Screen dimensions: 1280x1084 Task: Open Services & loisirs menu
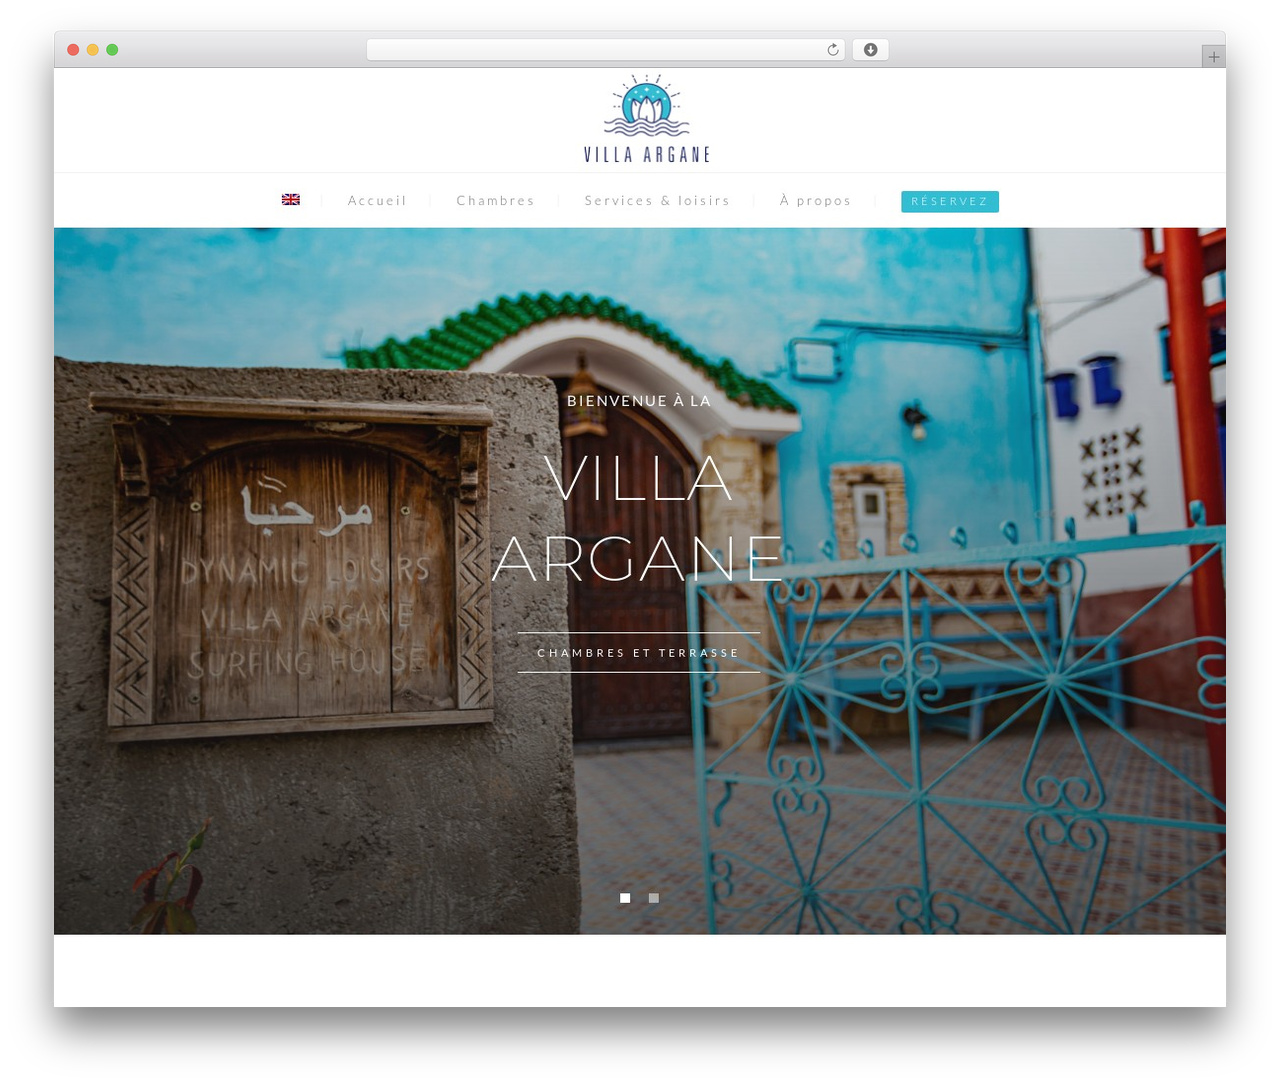point(657,201)
